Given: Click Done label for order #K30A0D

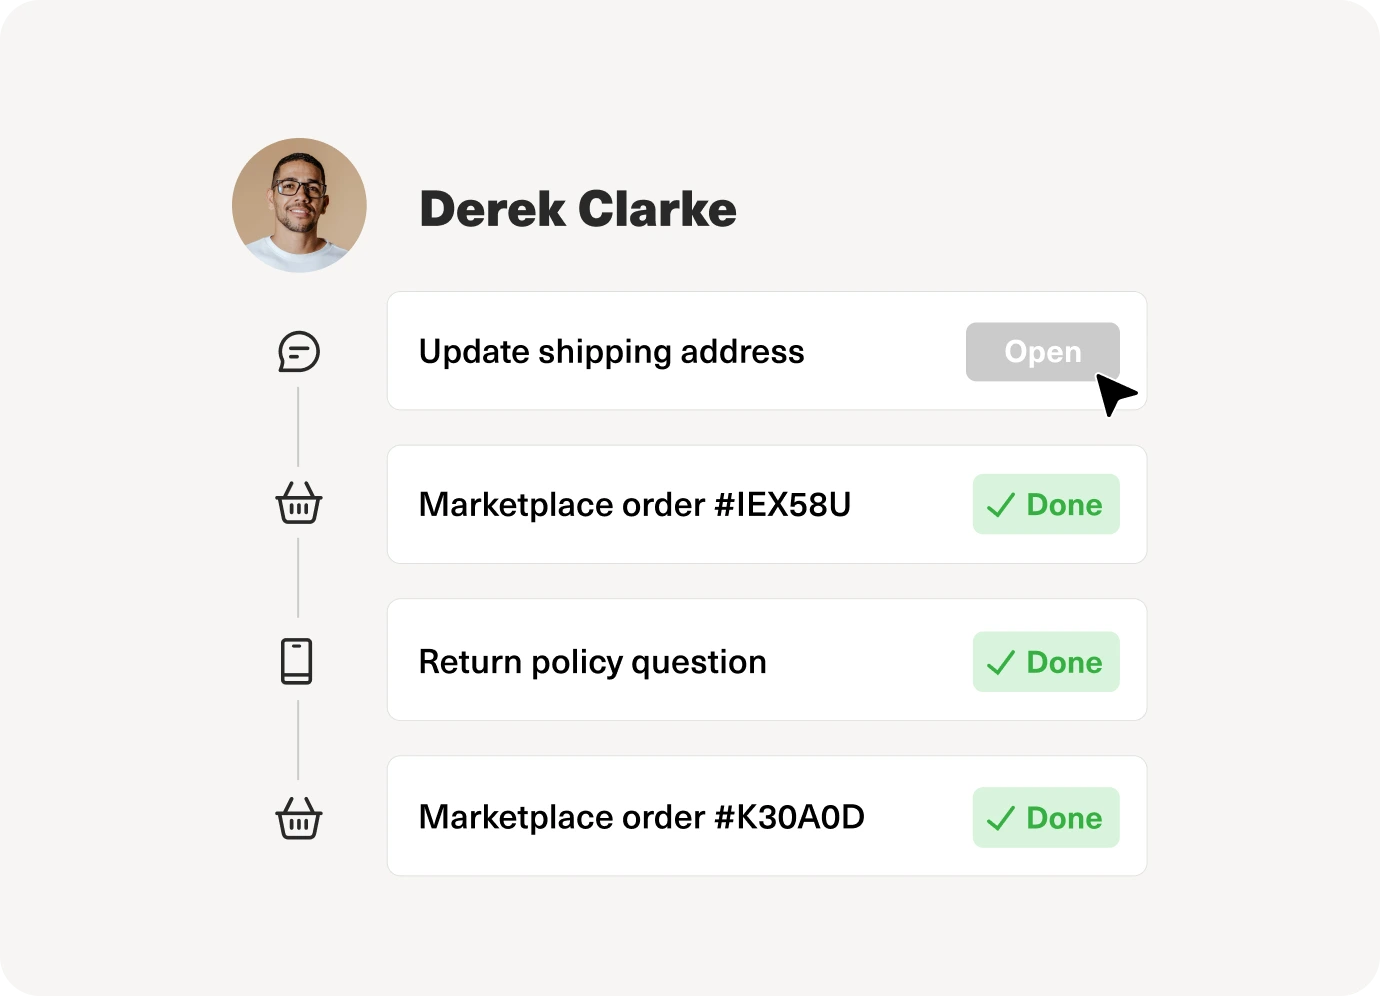Looking at the screenshot, I should tap(1064, 818).
